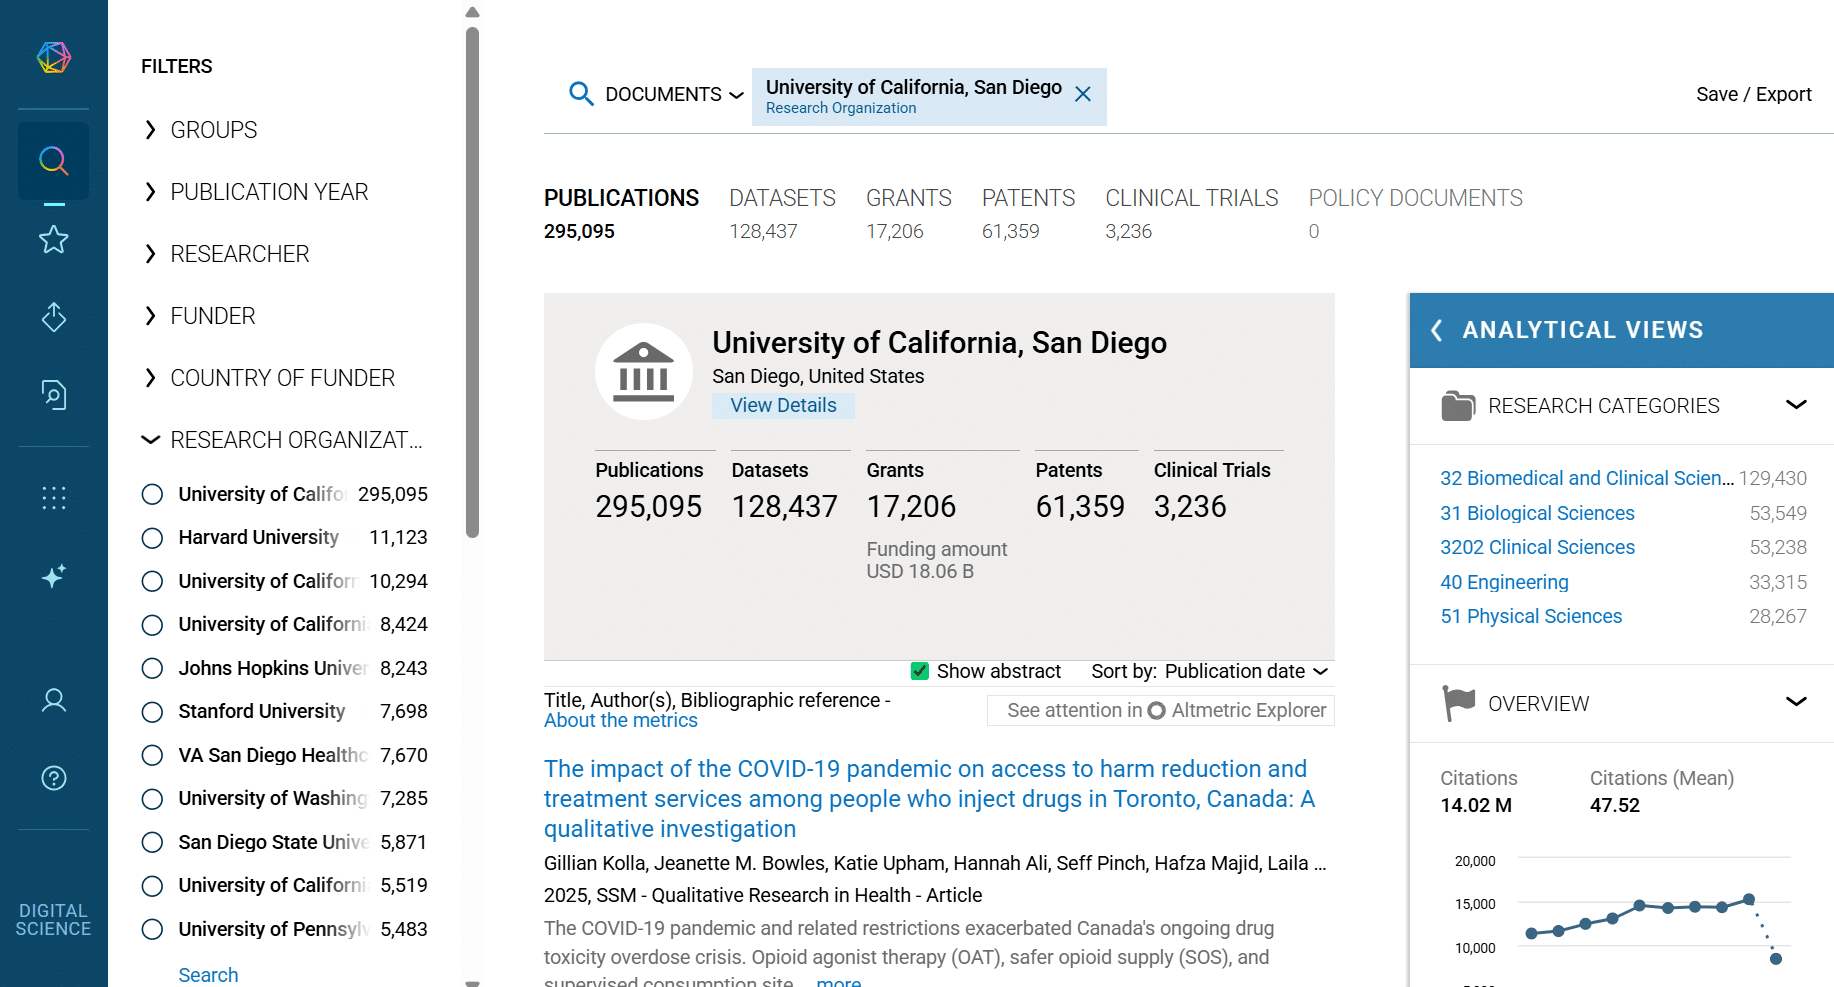The image size is (1834, 987).
Task: Uncheck the Show abstract checkbox
Action: pyautogui.click(x=920, y=671)
